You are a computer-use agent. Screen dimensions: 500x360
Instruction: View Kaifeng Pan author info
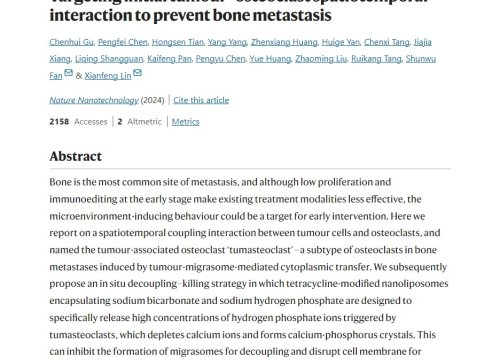pyautogui.click(x=169, y=59)
